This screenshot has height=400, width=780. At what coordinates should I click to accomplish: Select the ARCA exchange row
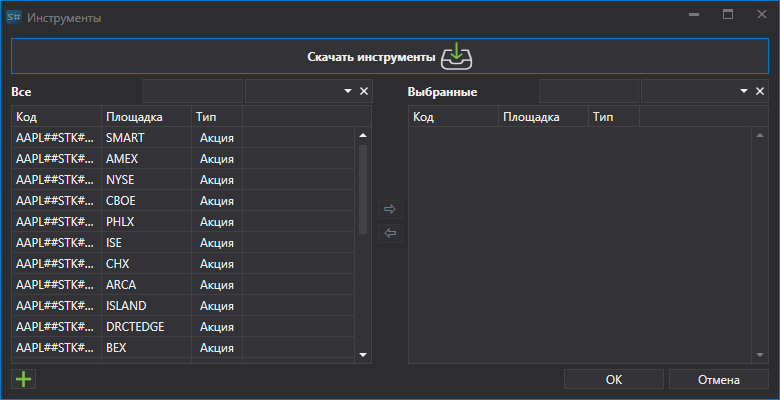(183, 285)
